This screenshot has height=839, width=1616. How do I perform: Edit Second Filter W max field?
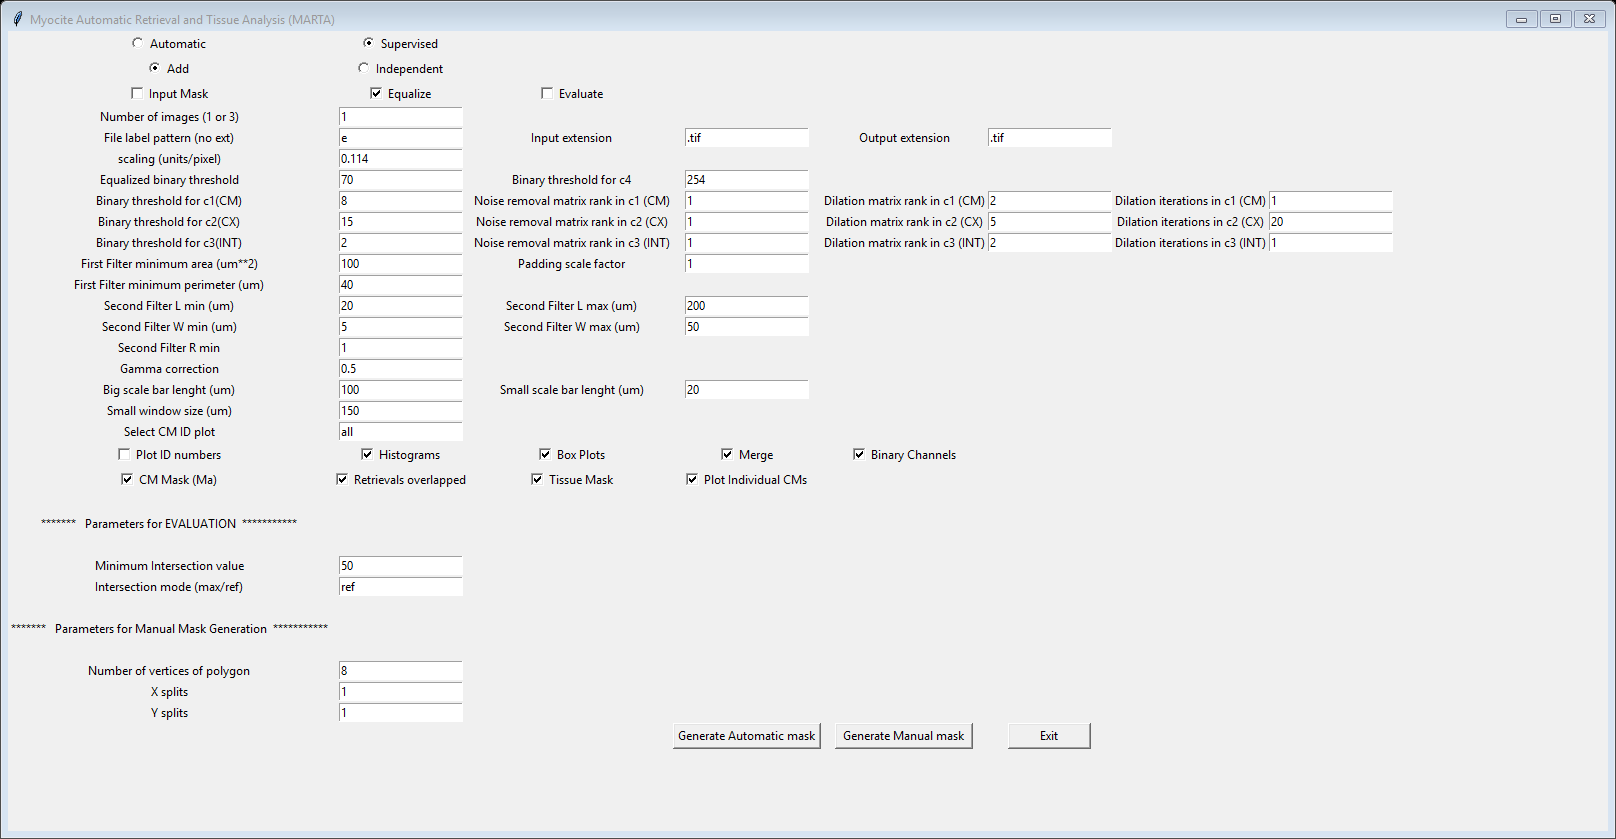(746, 327)
